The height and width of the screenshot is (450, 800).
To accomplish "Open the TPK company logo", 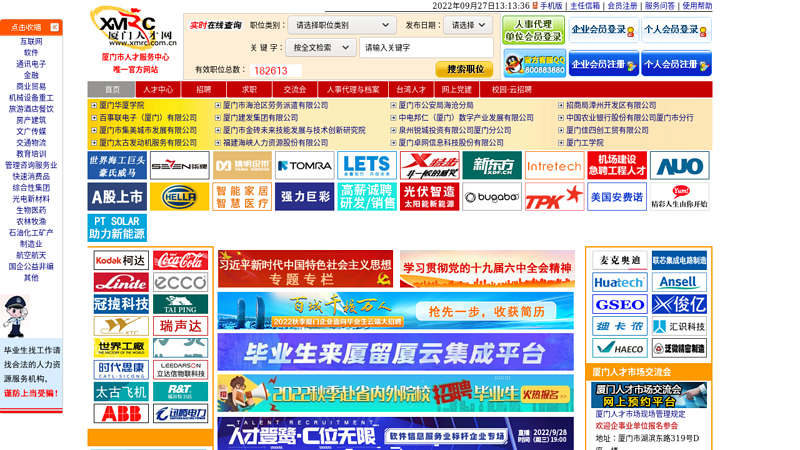I will (x=555, y=197).
